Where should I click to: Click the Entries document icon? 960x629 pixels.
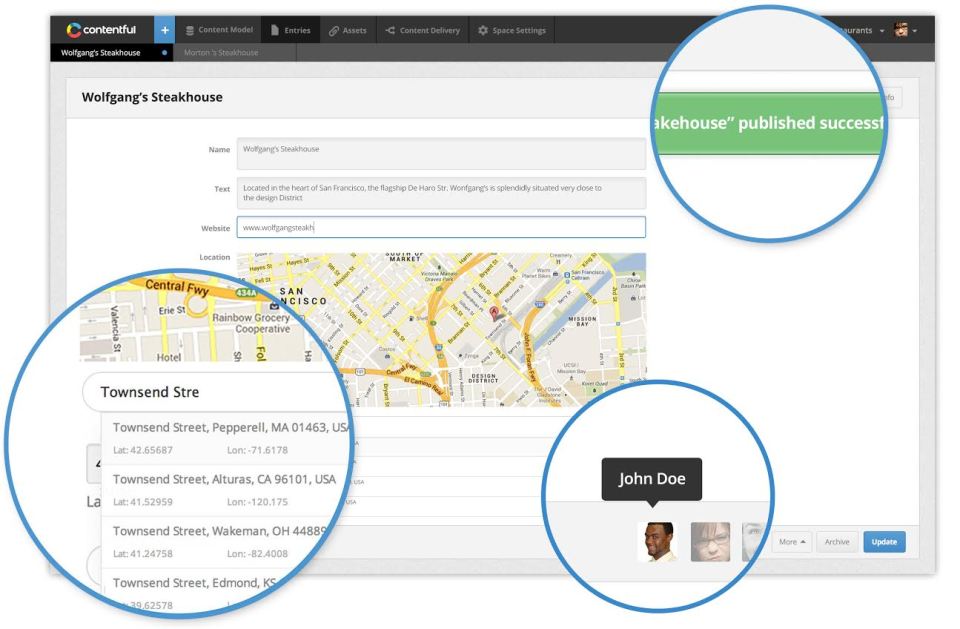[x=275, y=30]
